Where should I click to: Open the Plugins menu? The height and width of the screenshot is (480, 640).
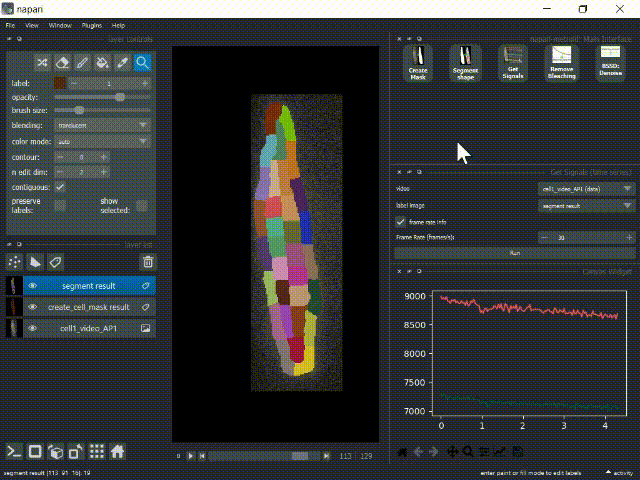[91, 25]
